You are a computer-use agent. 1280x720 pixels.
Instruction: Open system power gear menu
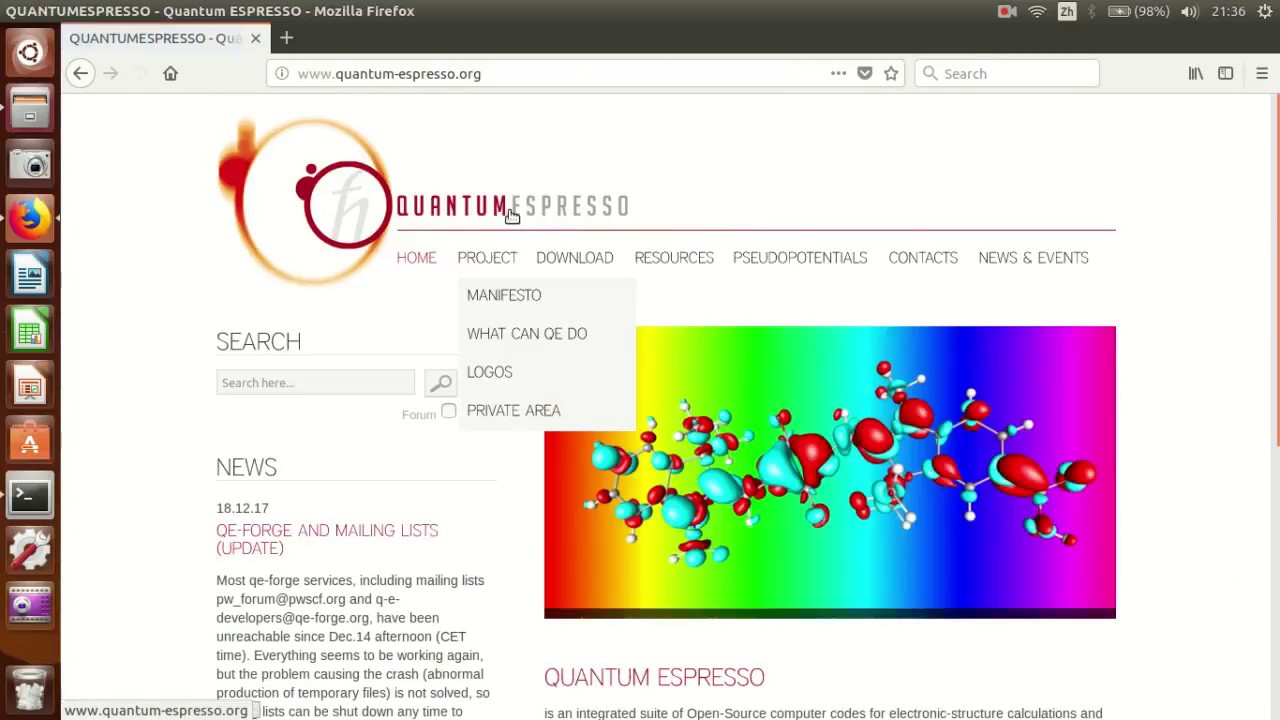[x=1265, y=11]
